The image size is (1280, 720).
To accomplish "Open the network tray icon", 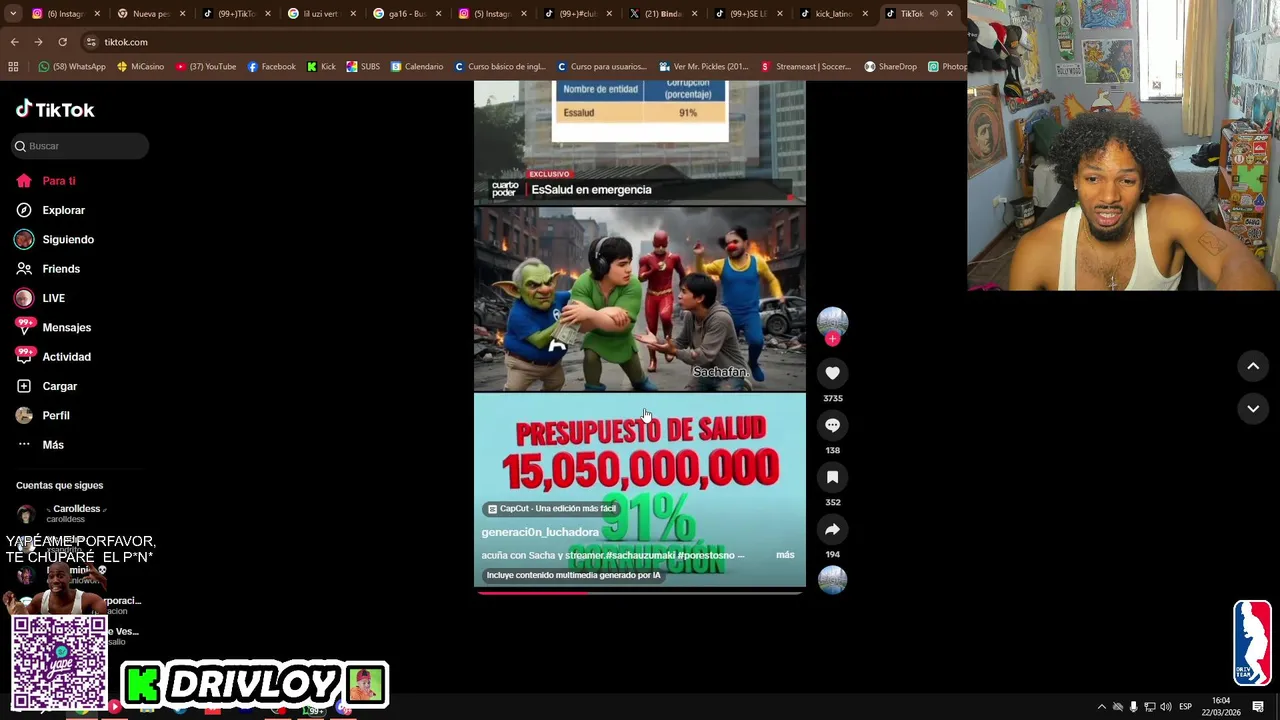I will pos(1150,707).
